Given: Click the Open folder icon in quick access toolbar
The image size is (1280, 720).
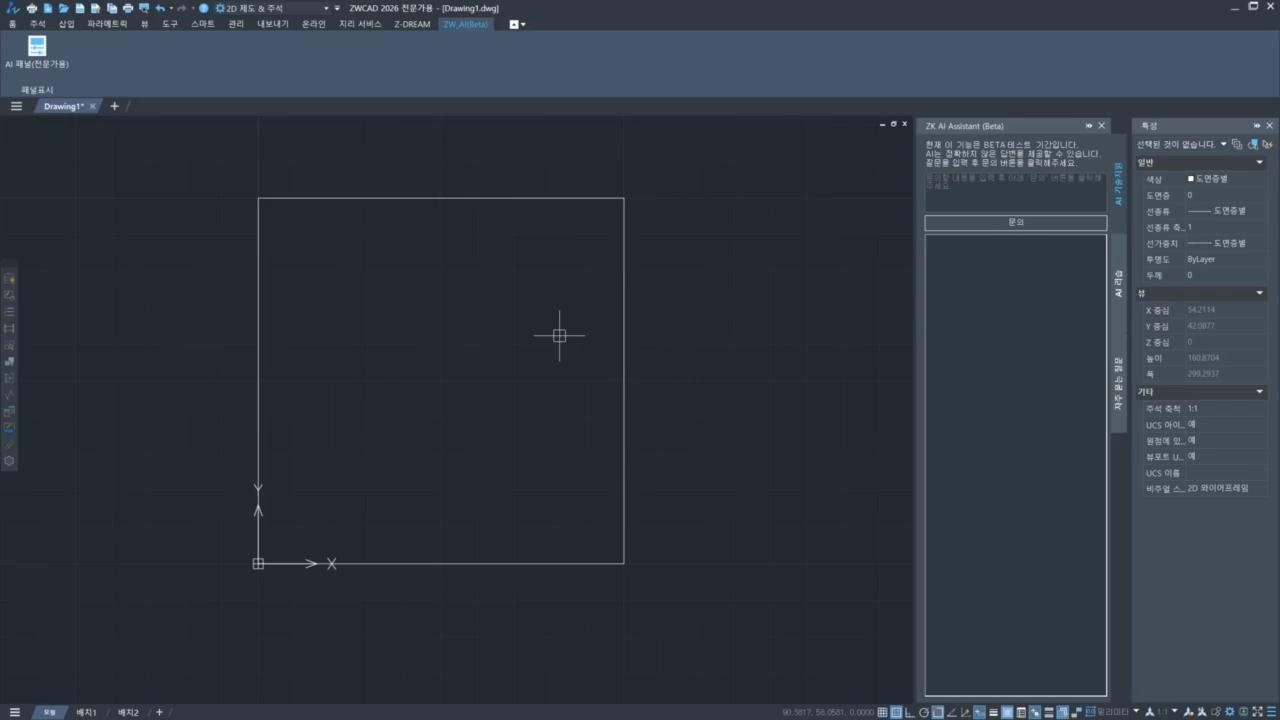Looking at the screenshot, I should pyautogui.click(x=63, y=8).
